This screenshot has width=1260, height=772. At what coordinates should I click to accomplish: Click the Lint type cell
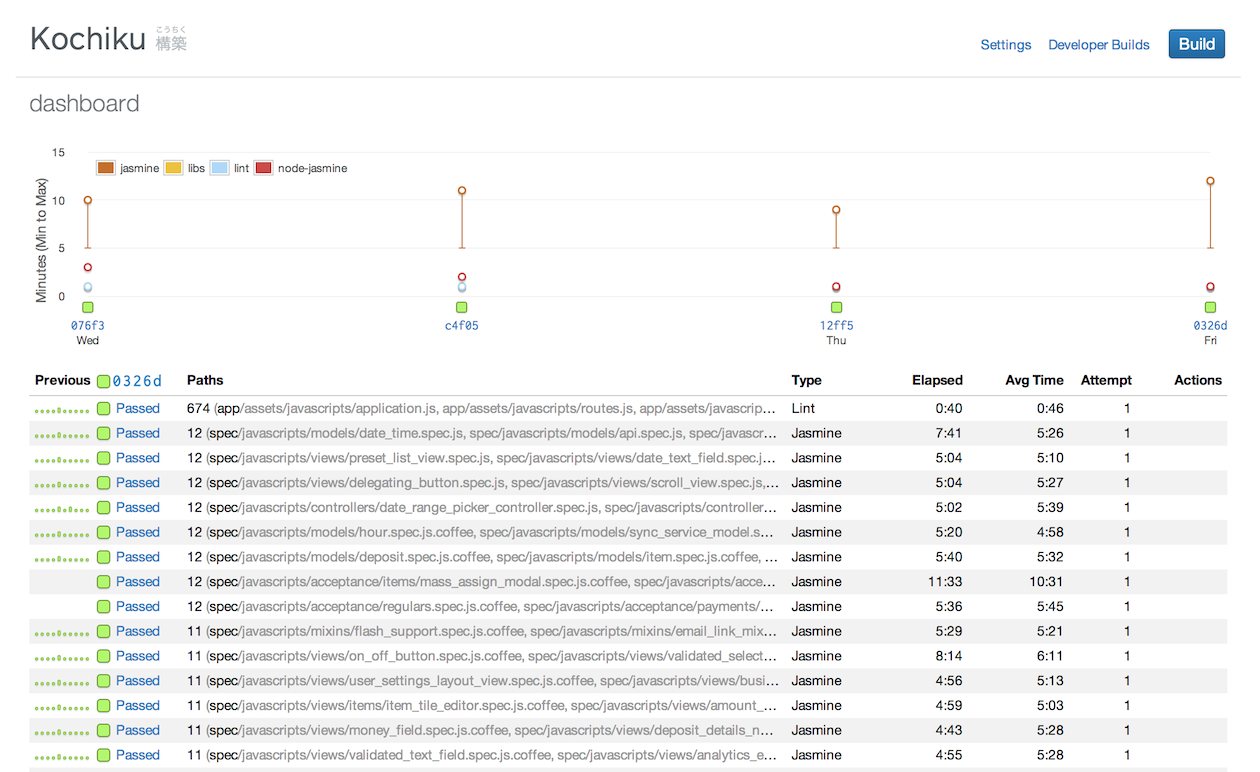803,408
